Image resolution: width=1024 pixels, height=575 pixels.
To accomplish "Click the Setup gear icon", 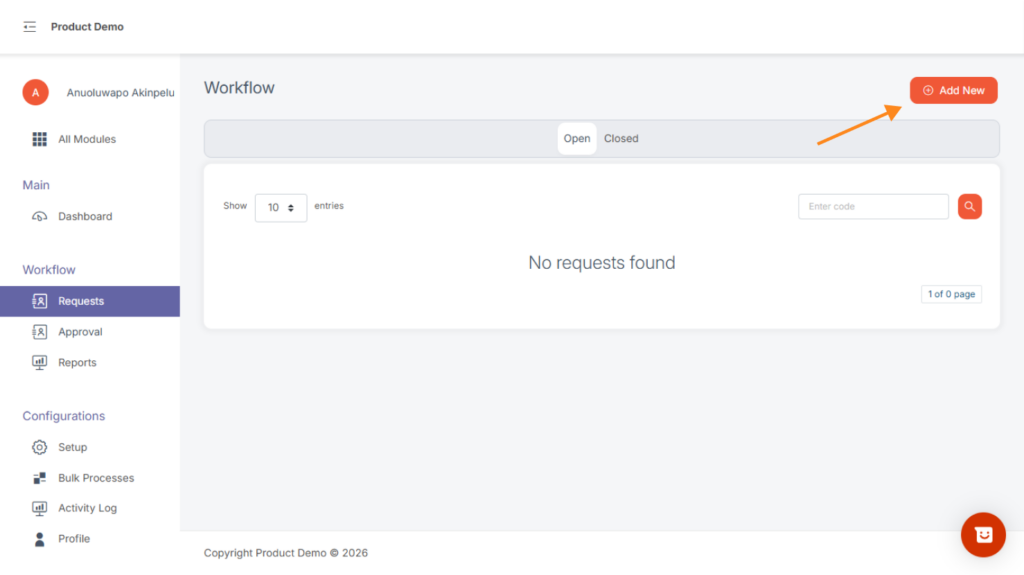I will [40, 447].
